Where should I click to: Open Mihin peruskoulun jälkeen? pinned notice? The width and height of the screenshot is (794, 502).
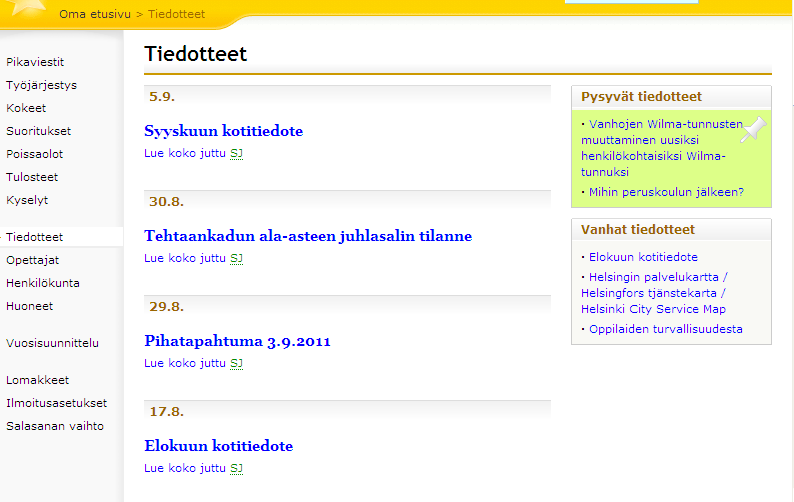tap(666, 192)
